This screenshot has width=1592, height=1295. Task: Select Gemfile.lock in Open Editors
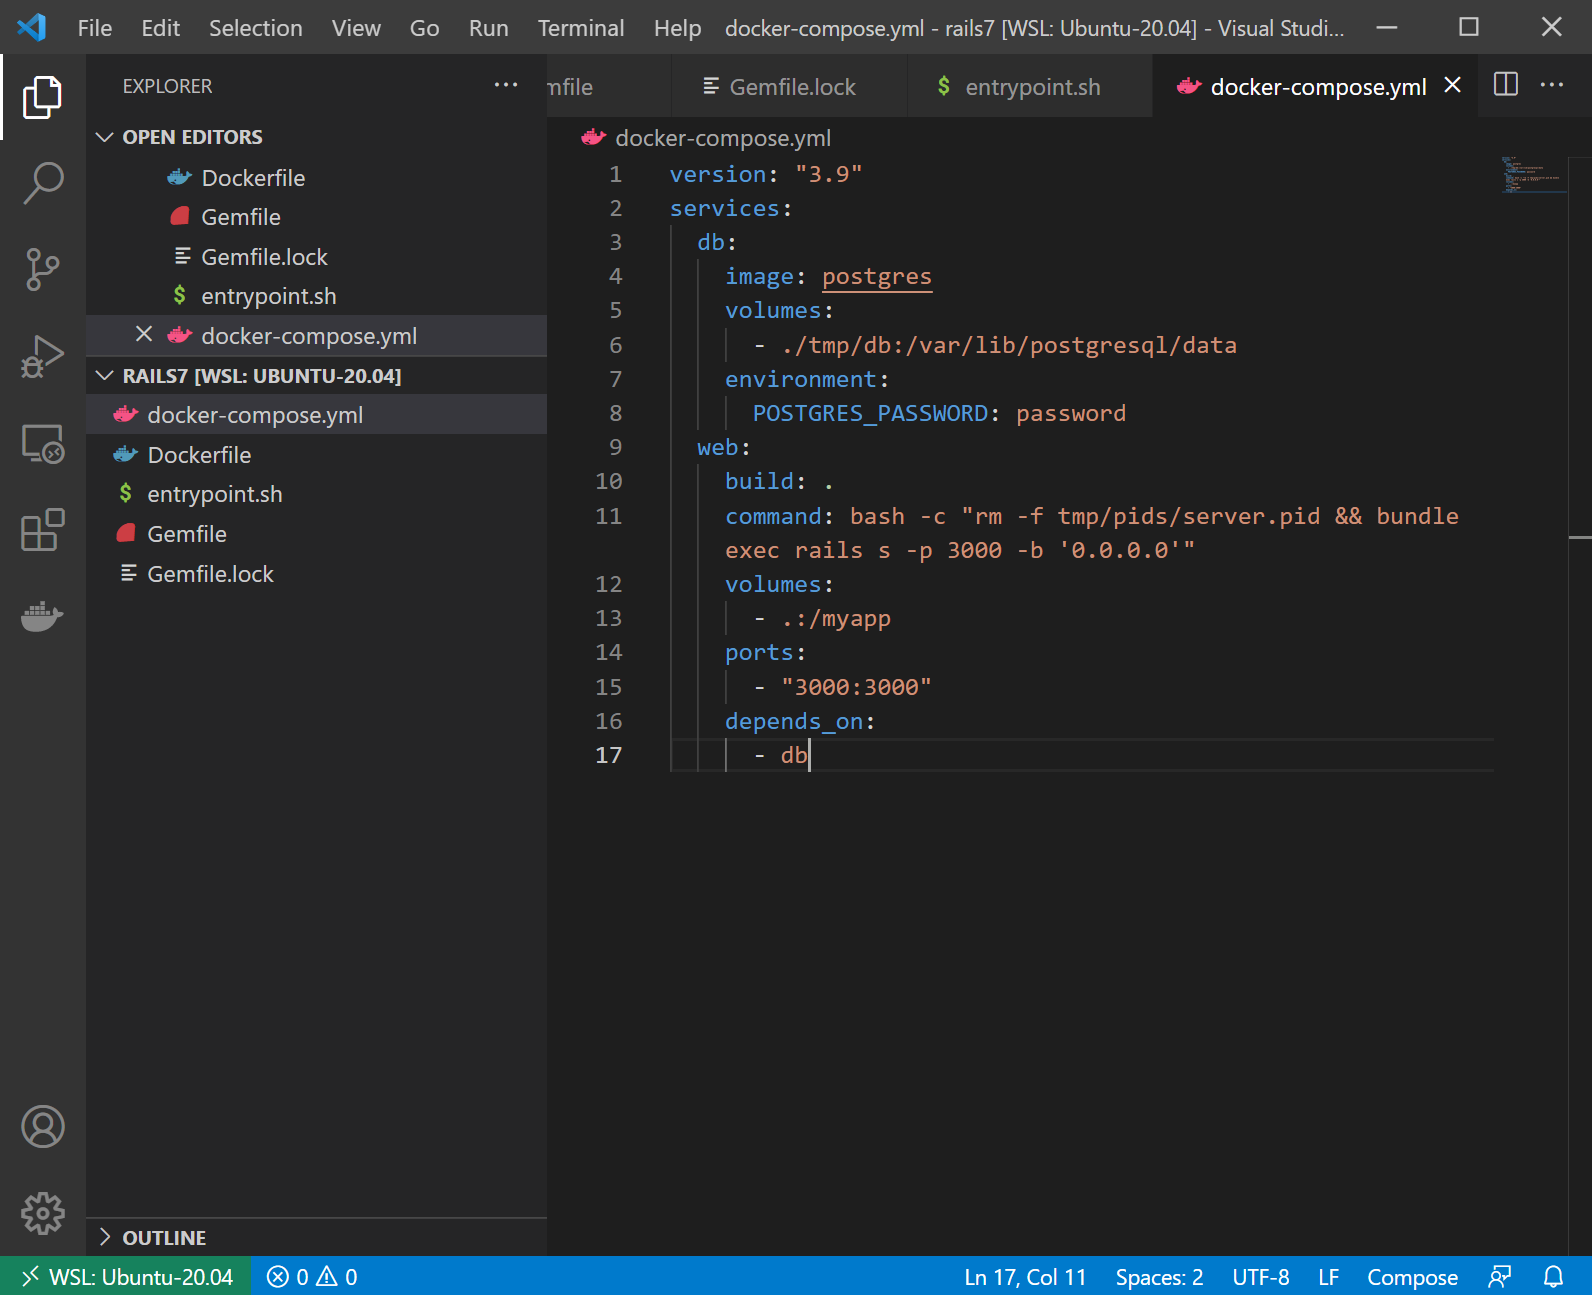(x=316, y=257)
